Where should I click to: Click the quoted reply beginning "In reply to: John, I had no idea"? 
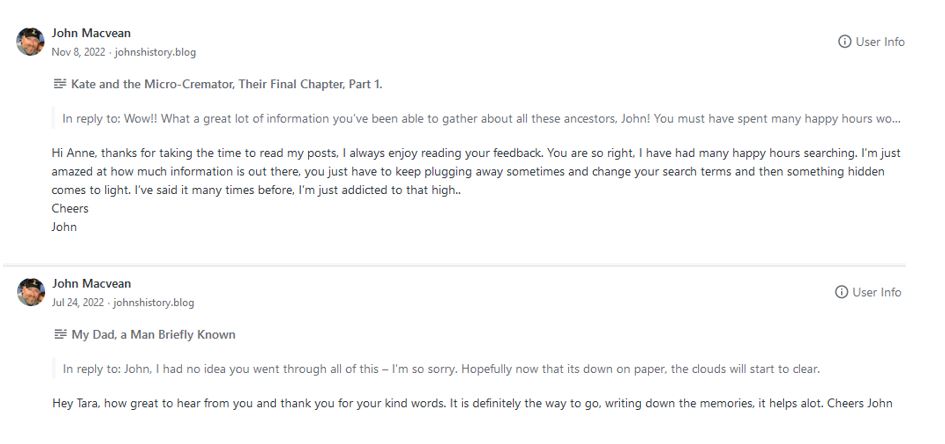click(x=440, y=368)
